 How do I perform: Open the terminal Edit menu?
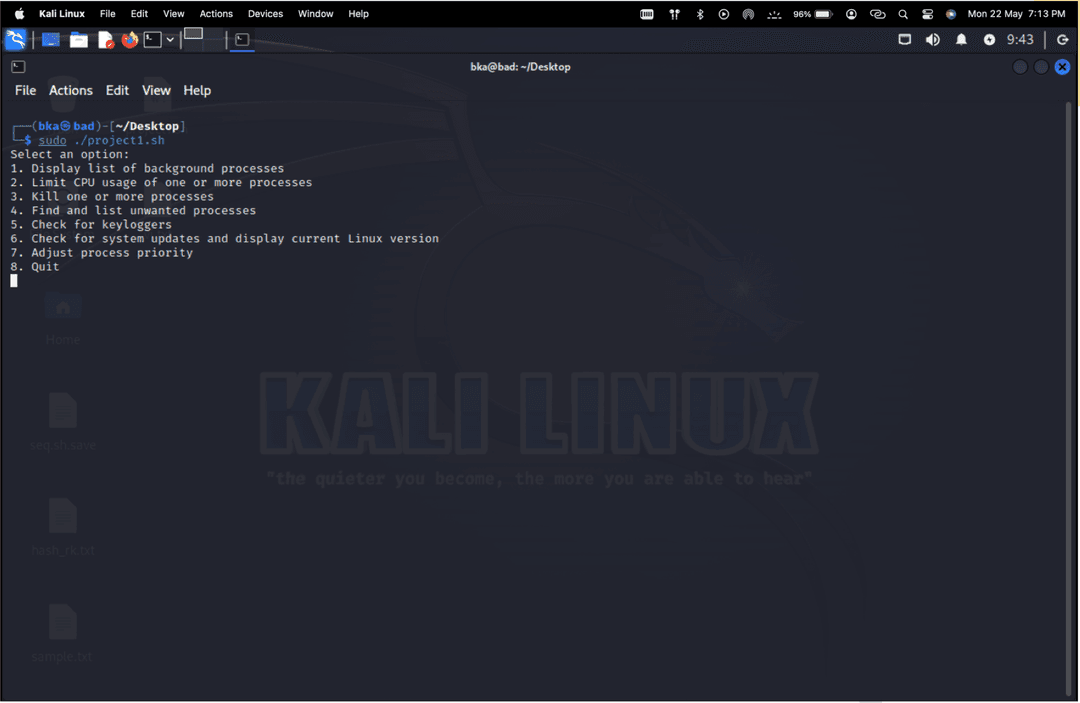(x=117, y=90)
